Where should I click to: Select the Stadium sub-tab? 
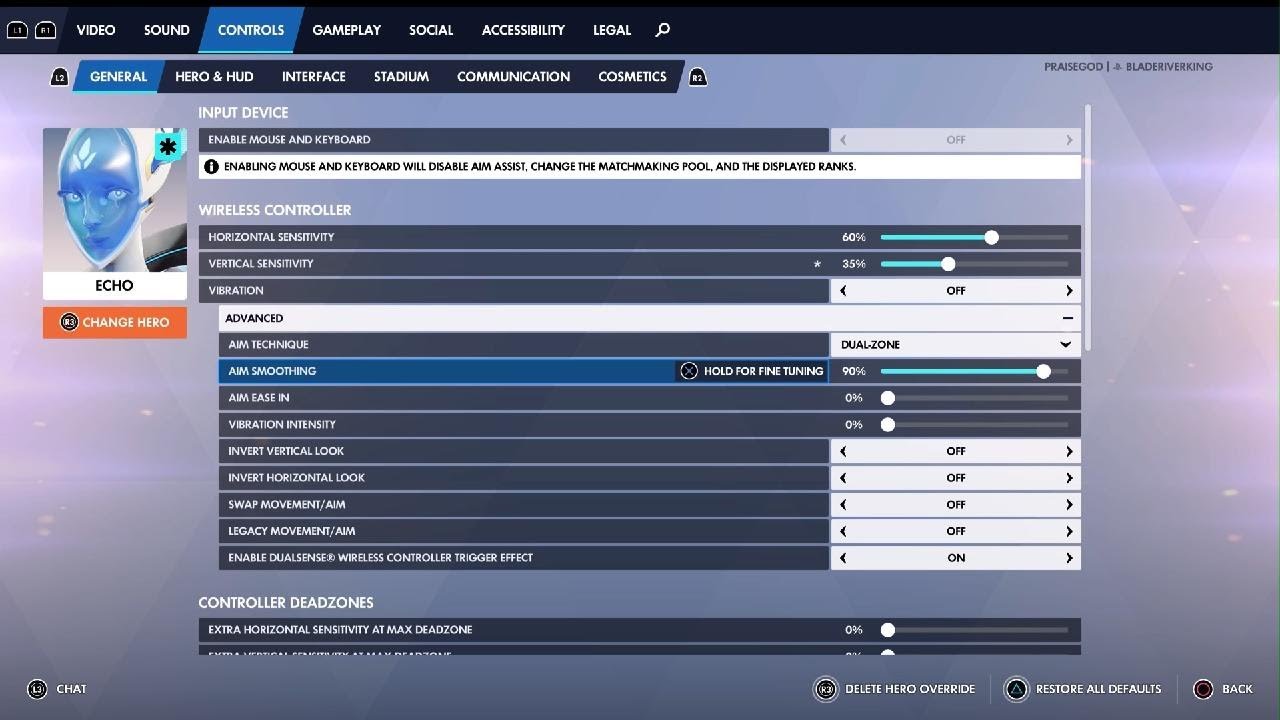click(401, 77)
